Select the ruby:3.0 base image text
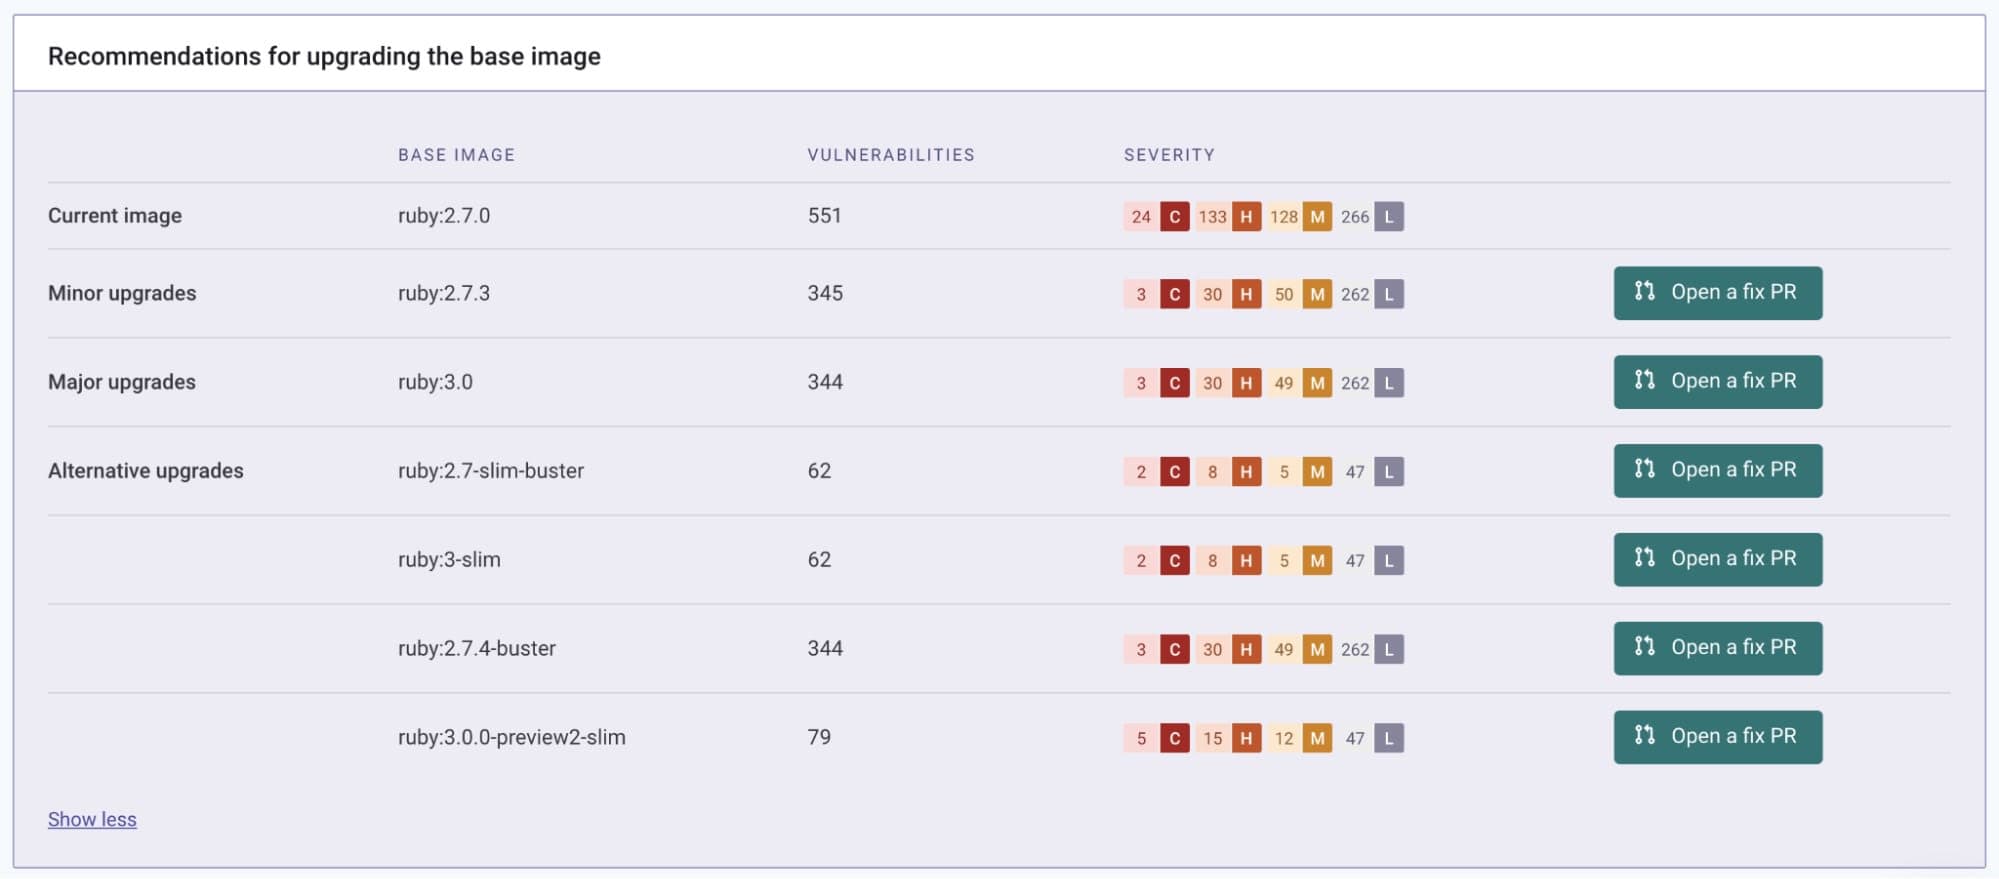Screen dimensions: 1999x879 pyautogui.click(x=435, y=382)
